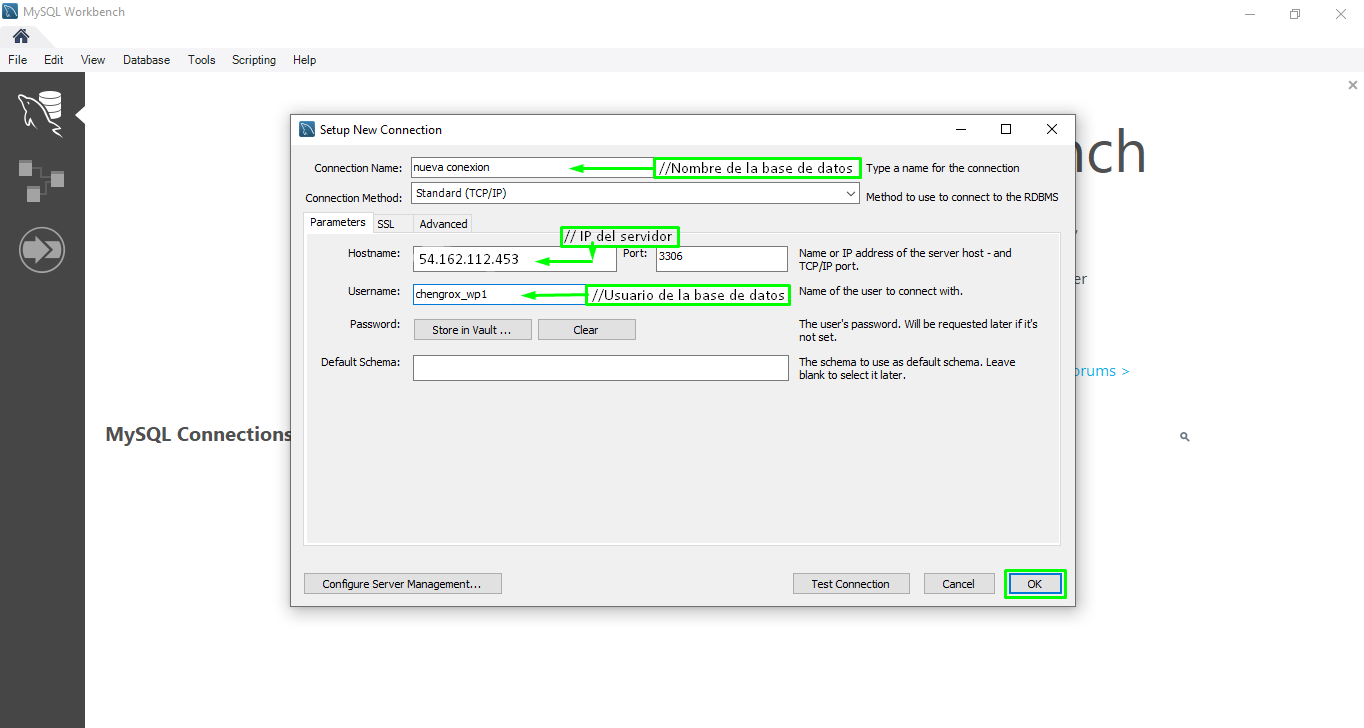Expand the Connection Method dropdown

pyautogui.click(x=849, y=193)
